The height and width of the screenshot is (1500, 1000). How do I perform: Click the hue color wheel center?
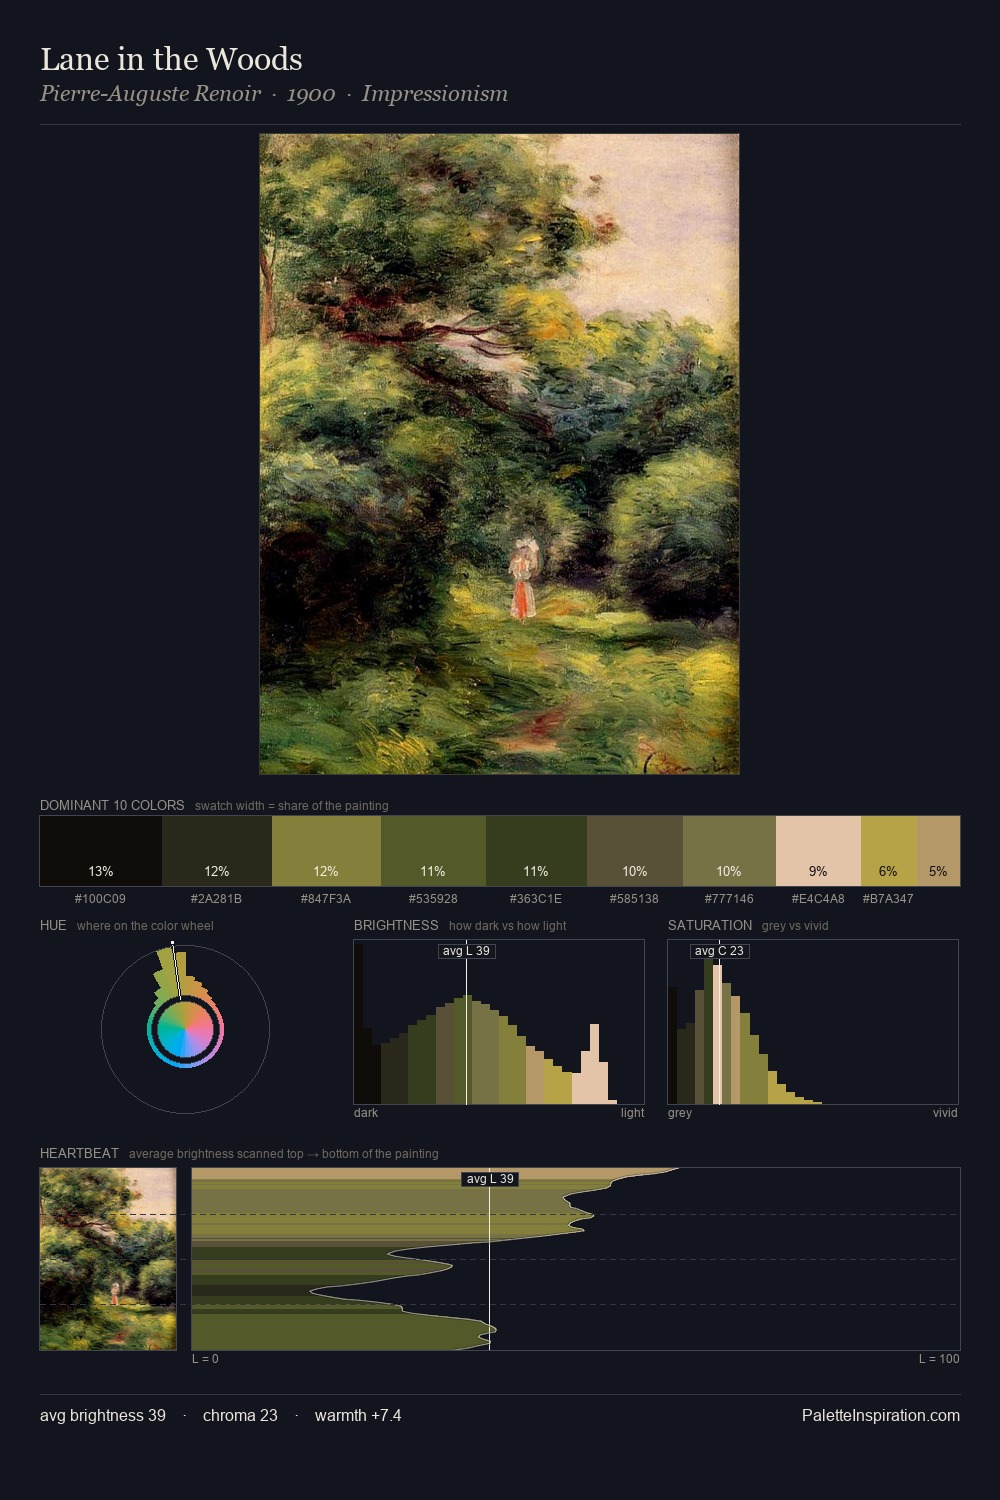185,1029
